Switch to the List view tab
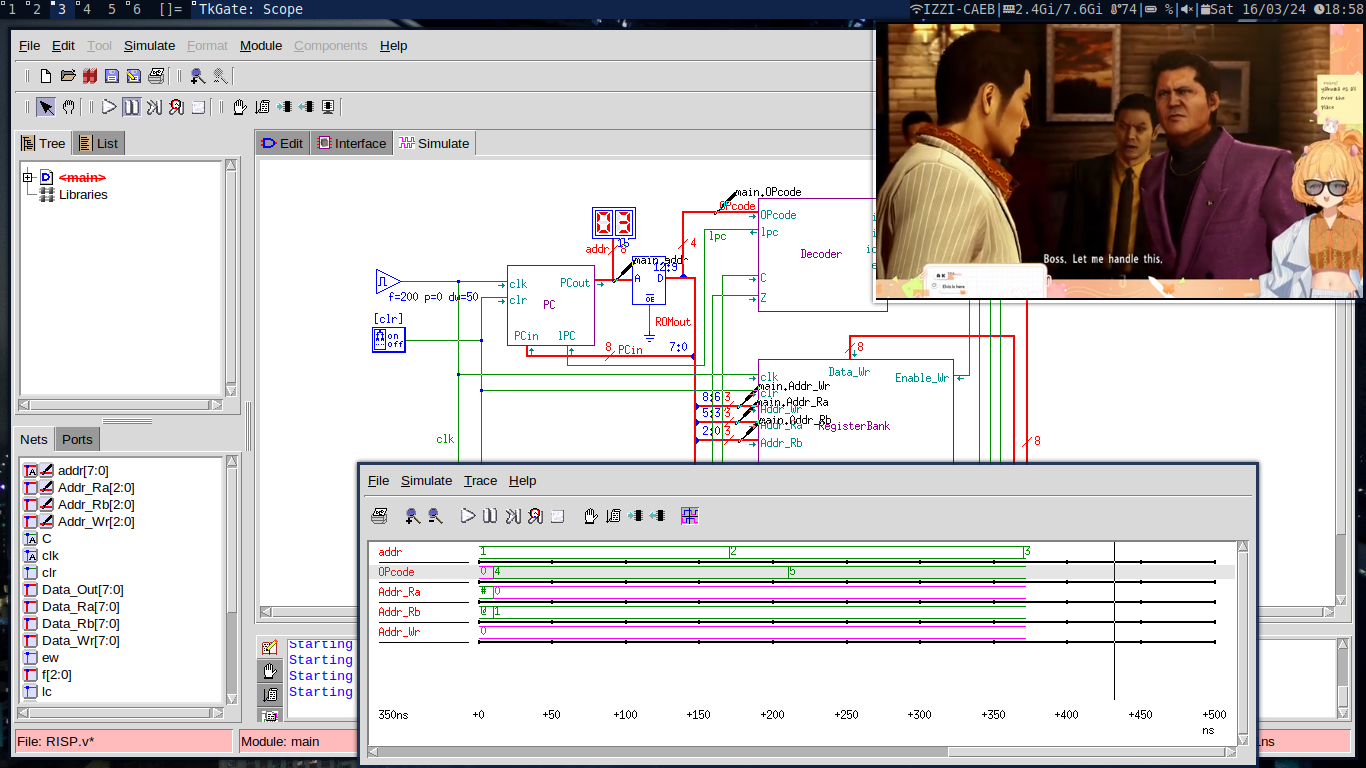The height and width of the screenshot is (768, 1366). coord(98,144)
